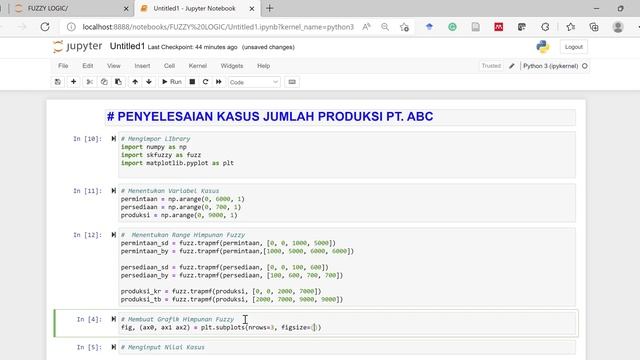The height and width of the screenshot is (360, 640).
Task: Toggle read aloud icon in address bar
Action: coord(367,27)
